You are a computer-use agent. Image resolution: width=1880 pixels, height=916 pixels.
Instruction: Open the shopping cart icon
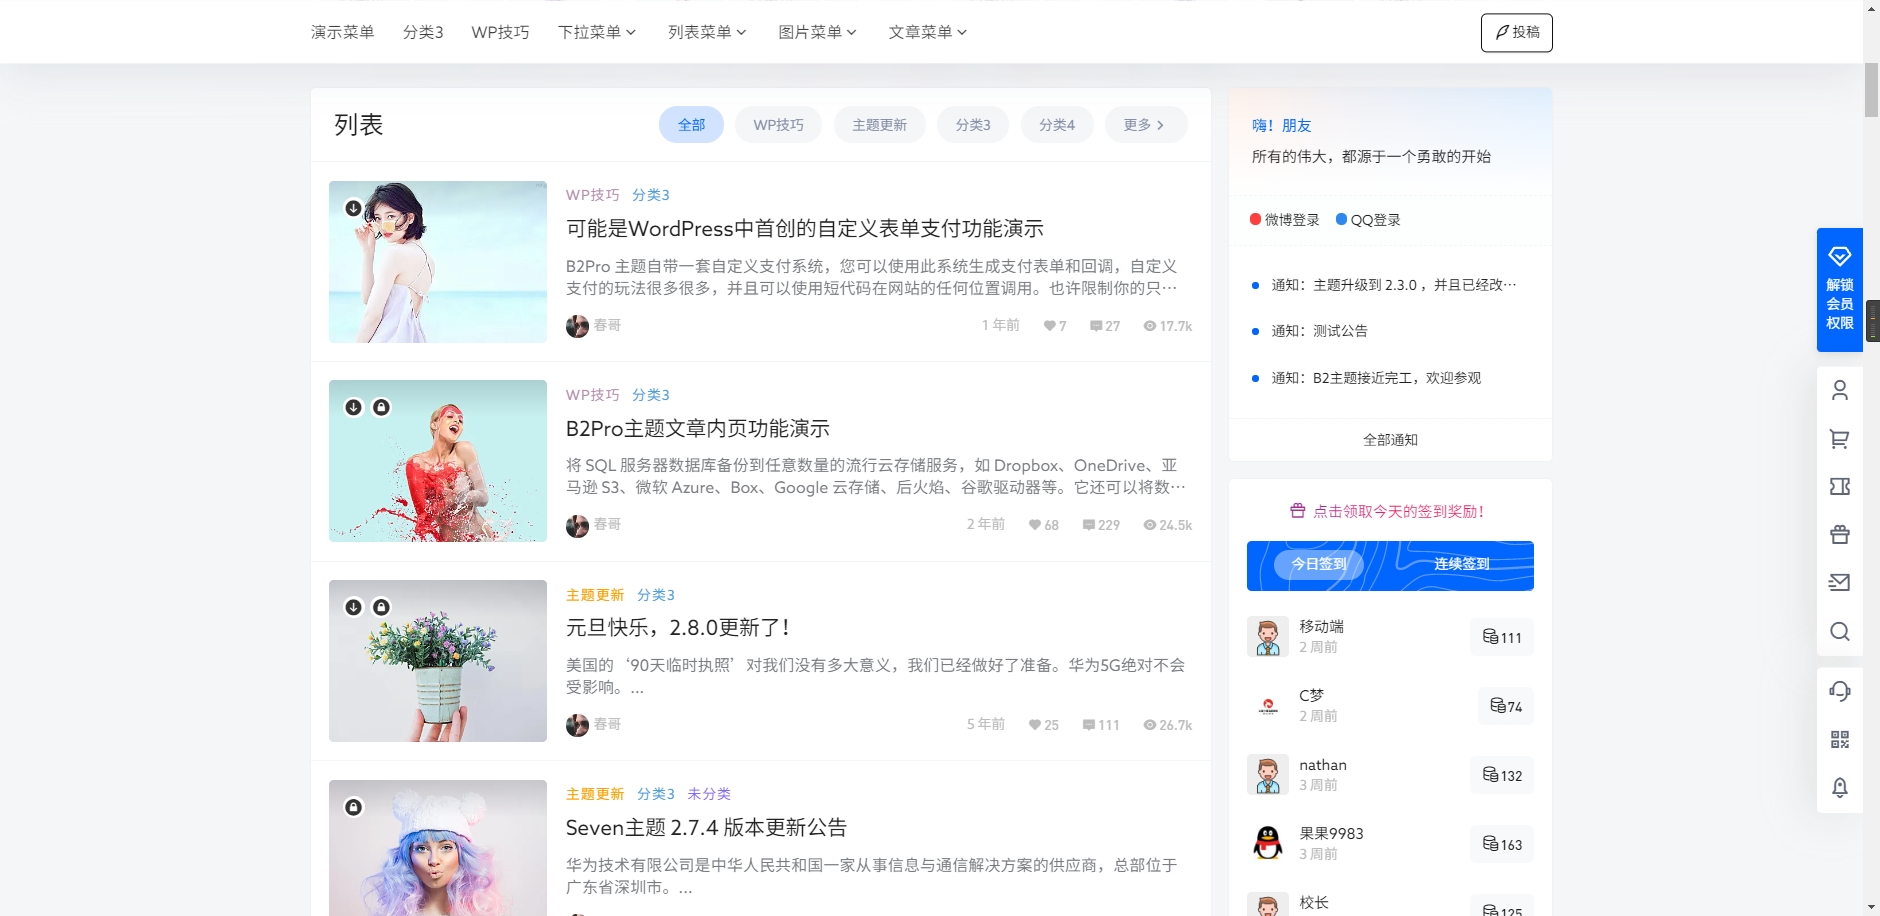tap(1840, 438)
